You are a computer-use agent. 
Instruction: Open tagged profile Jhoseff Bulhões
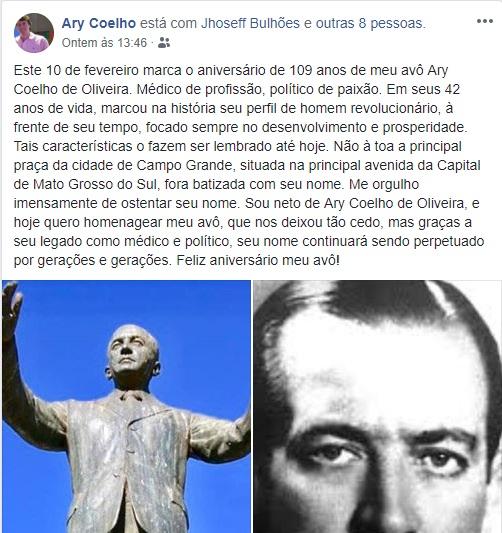250,23
